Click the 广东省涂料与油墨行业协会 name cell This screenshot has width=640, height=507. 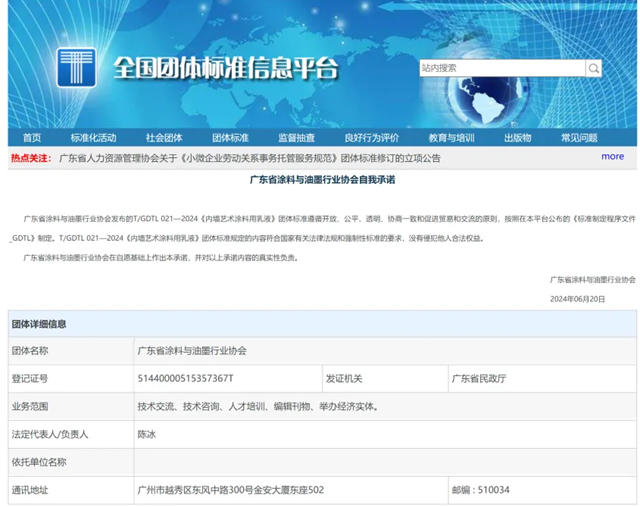[x=385, y=351]
